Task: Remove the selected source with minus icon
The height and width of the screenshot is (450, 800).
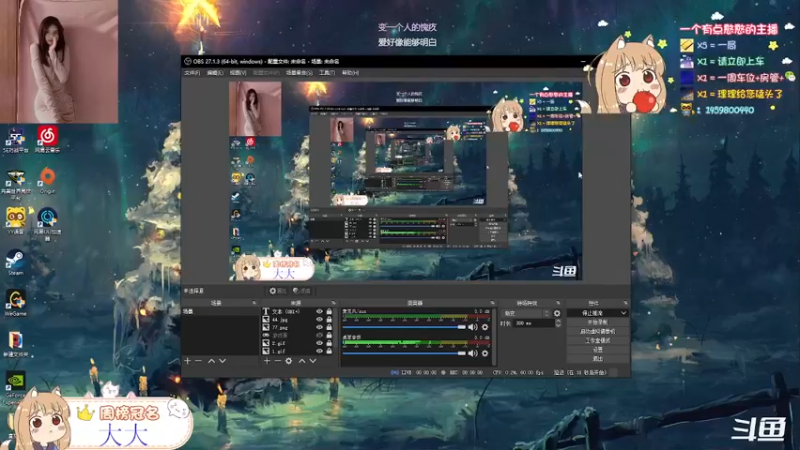Action: coord(278,361)
